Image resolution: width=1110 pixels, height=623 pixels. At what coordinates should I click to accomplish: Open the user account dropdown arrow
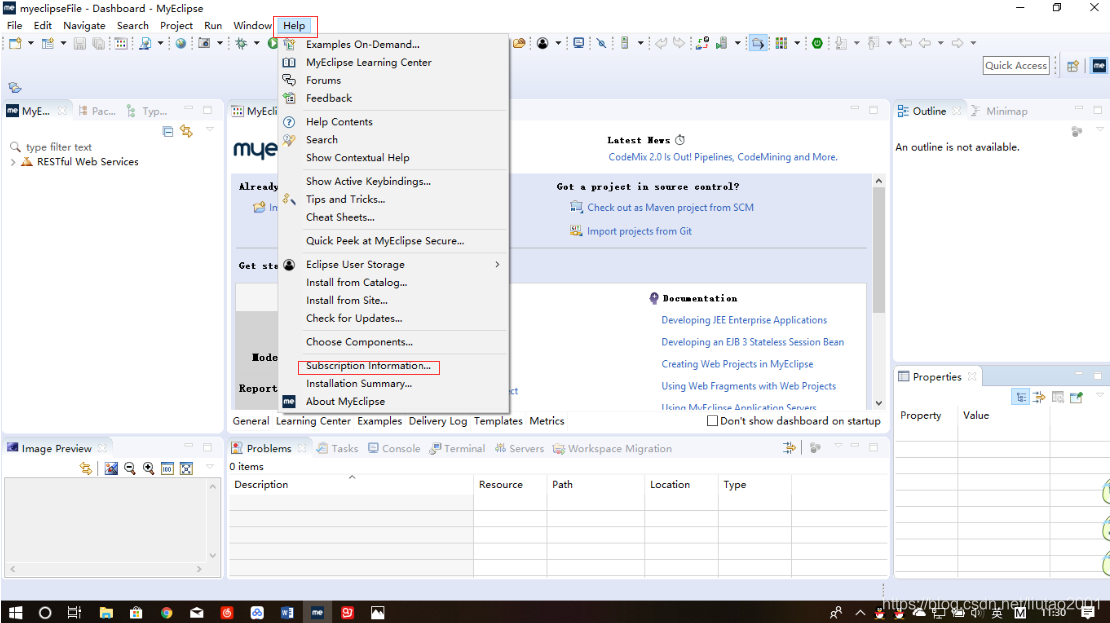click(558, 43)
